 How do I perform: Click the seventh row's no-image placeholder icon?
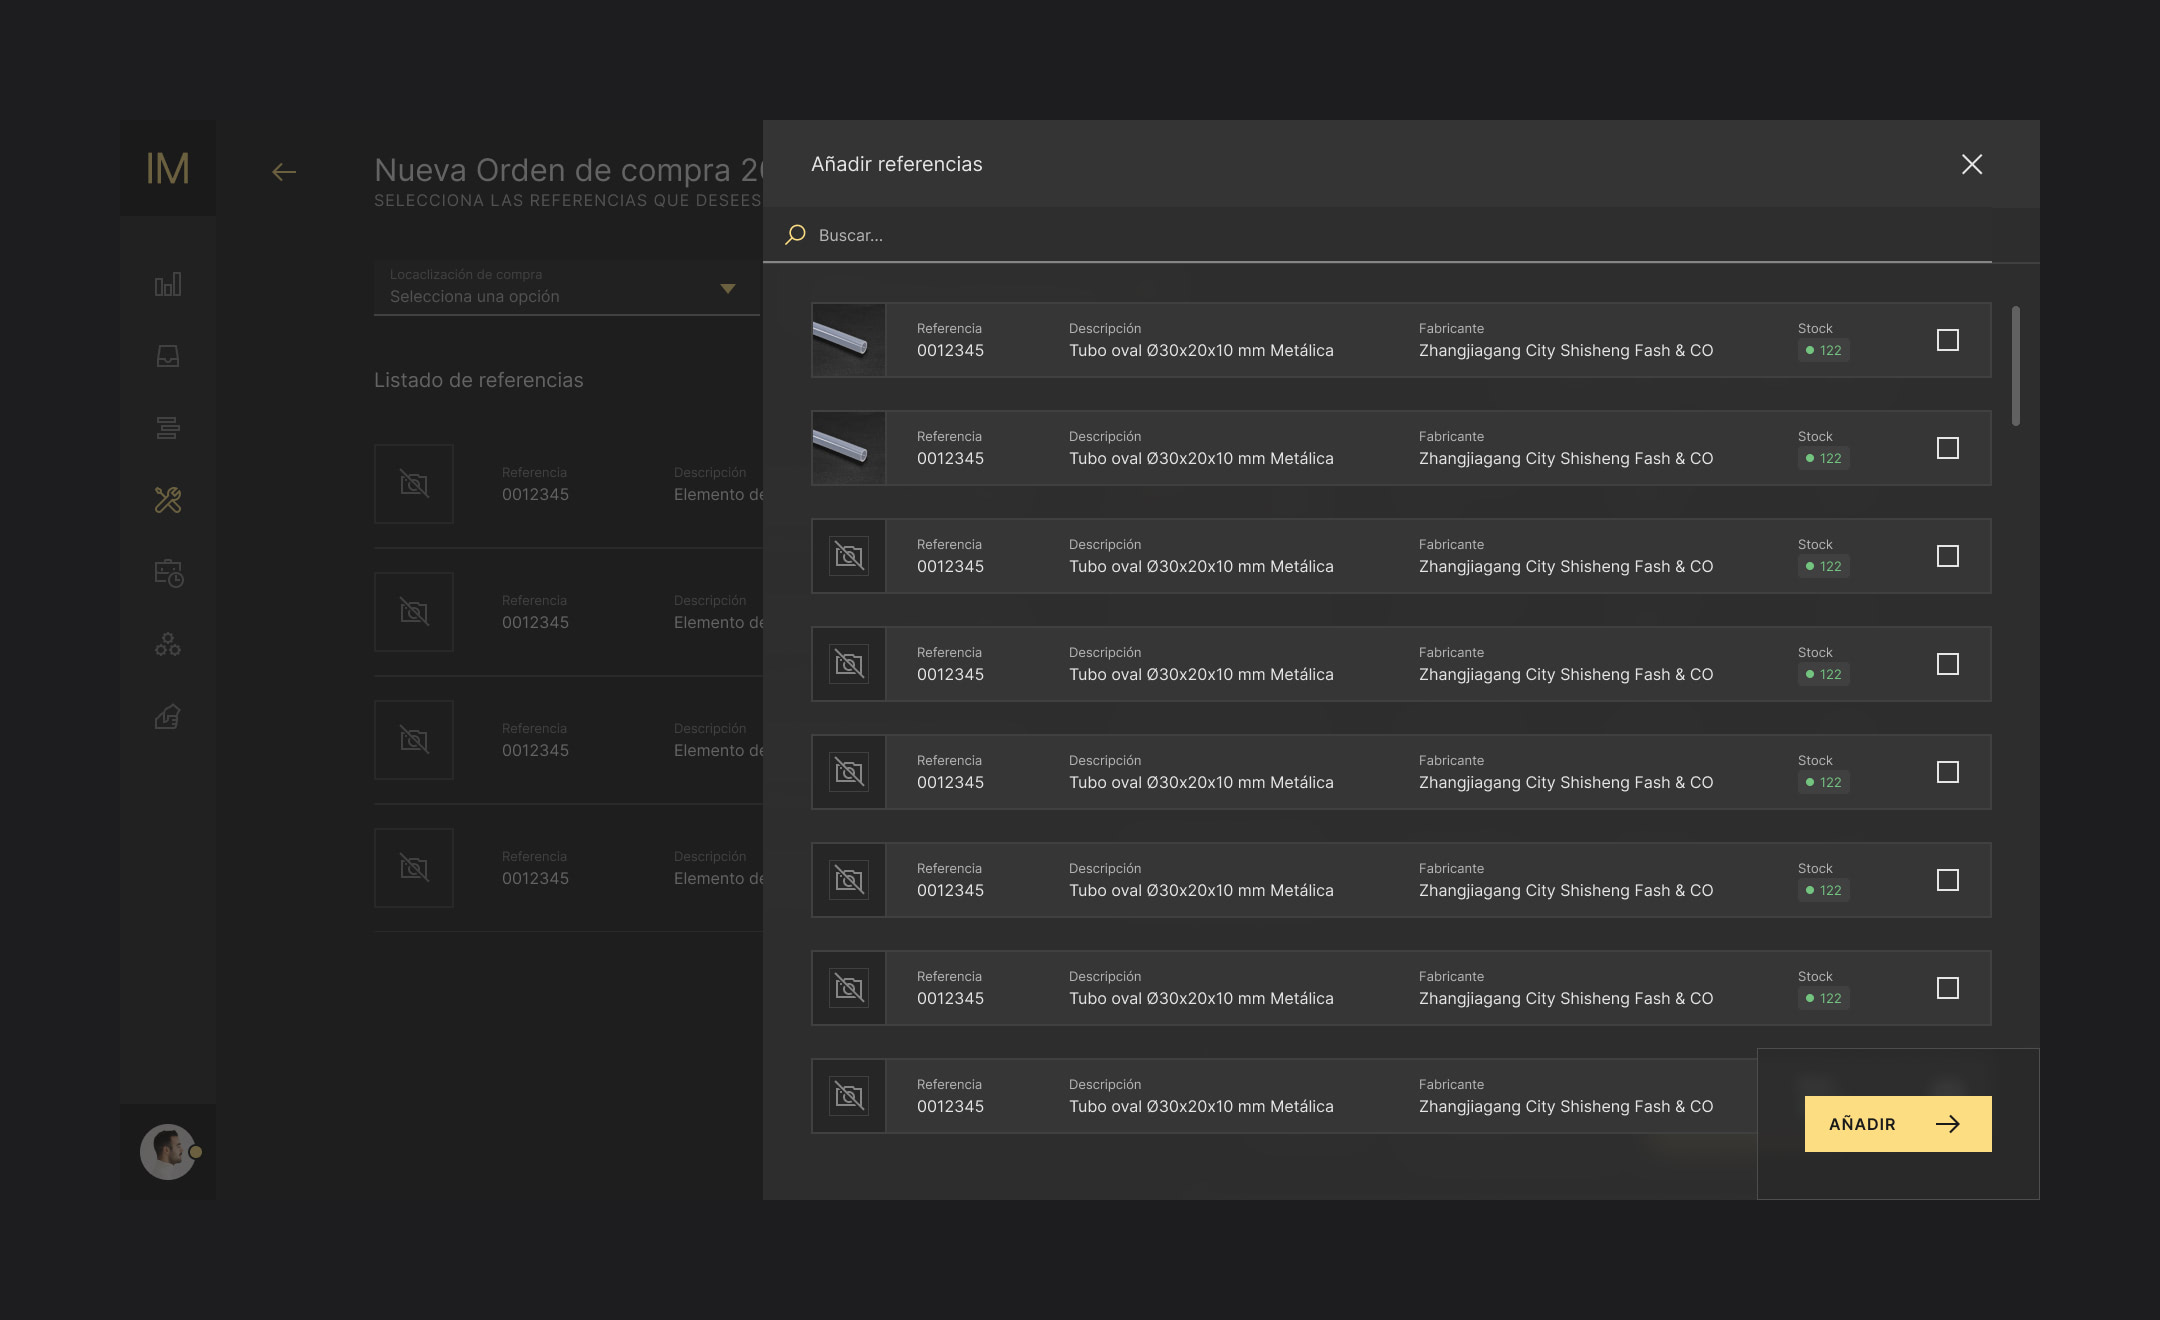pyautogui.click(x=849, y=988)
